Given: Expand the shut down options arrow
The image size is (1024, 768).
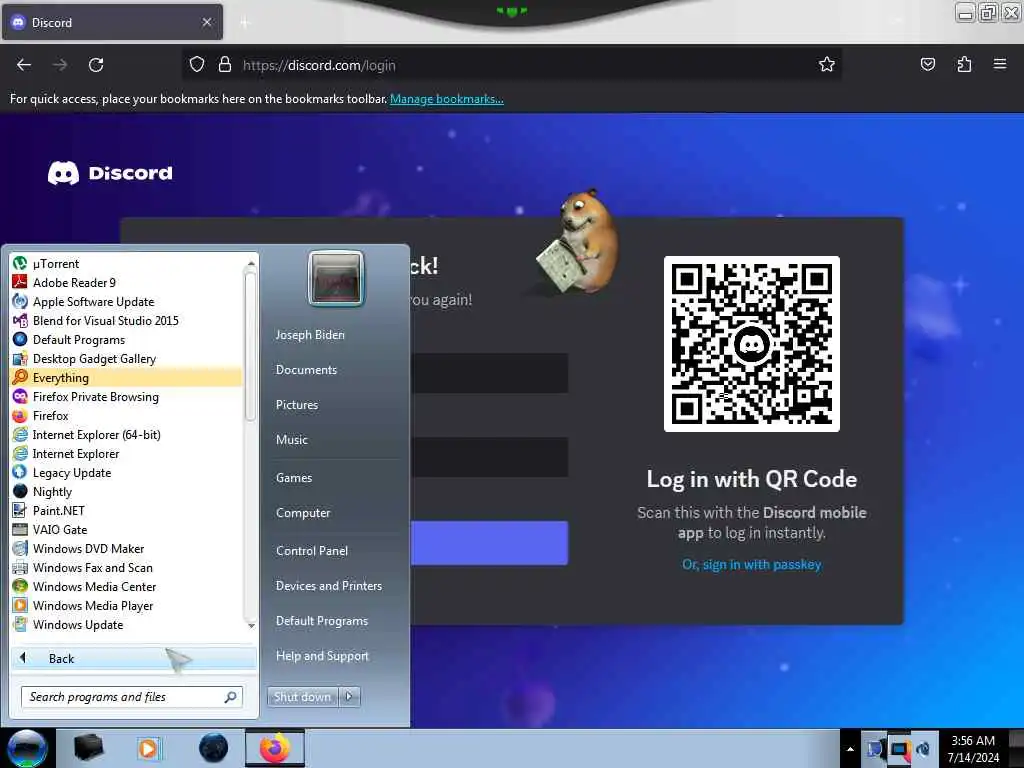Looking at the screenshot, I should (349, 697).
